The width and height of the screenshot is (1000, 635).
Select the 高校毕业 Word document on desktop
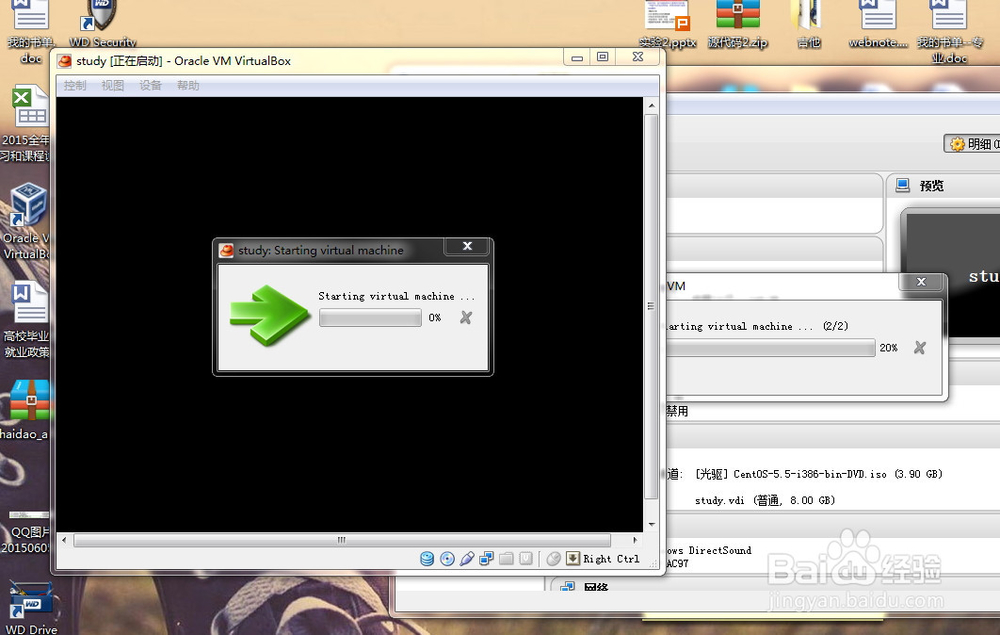point(26,320)
